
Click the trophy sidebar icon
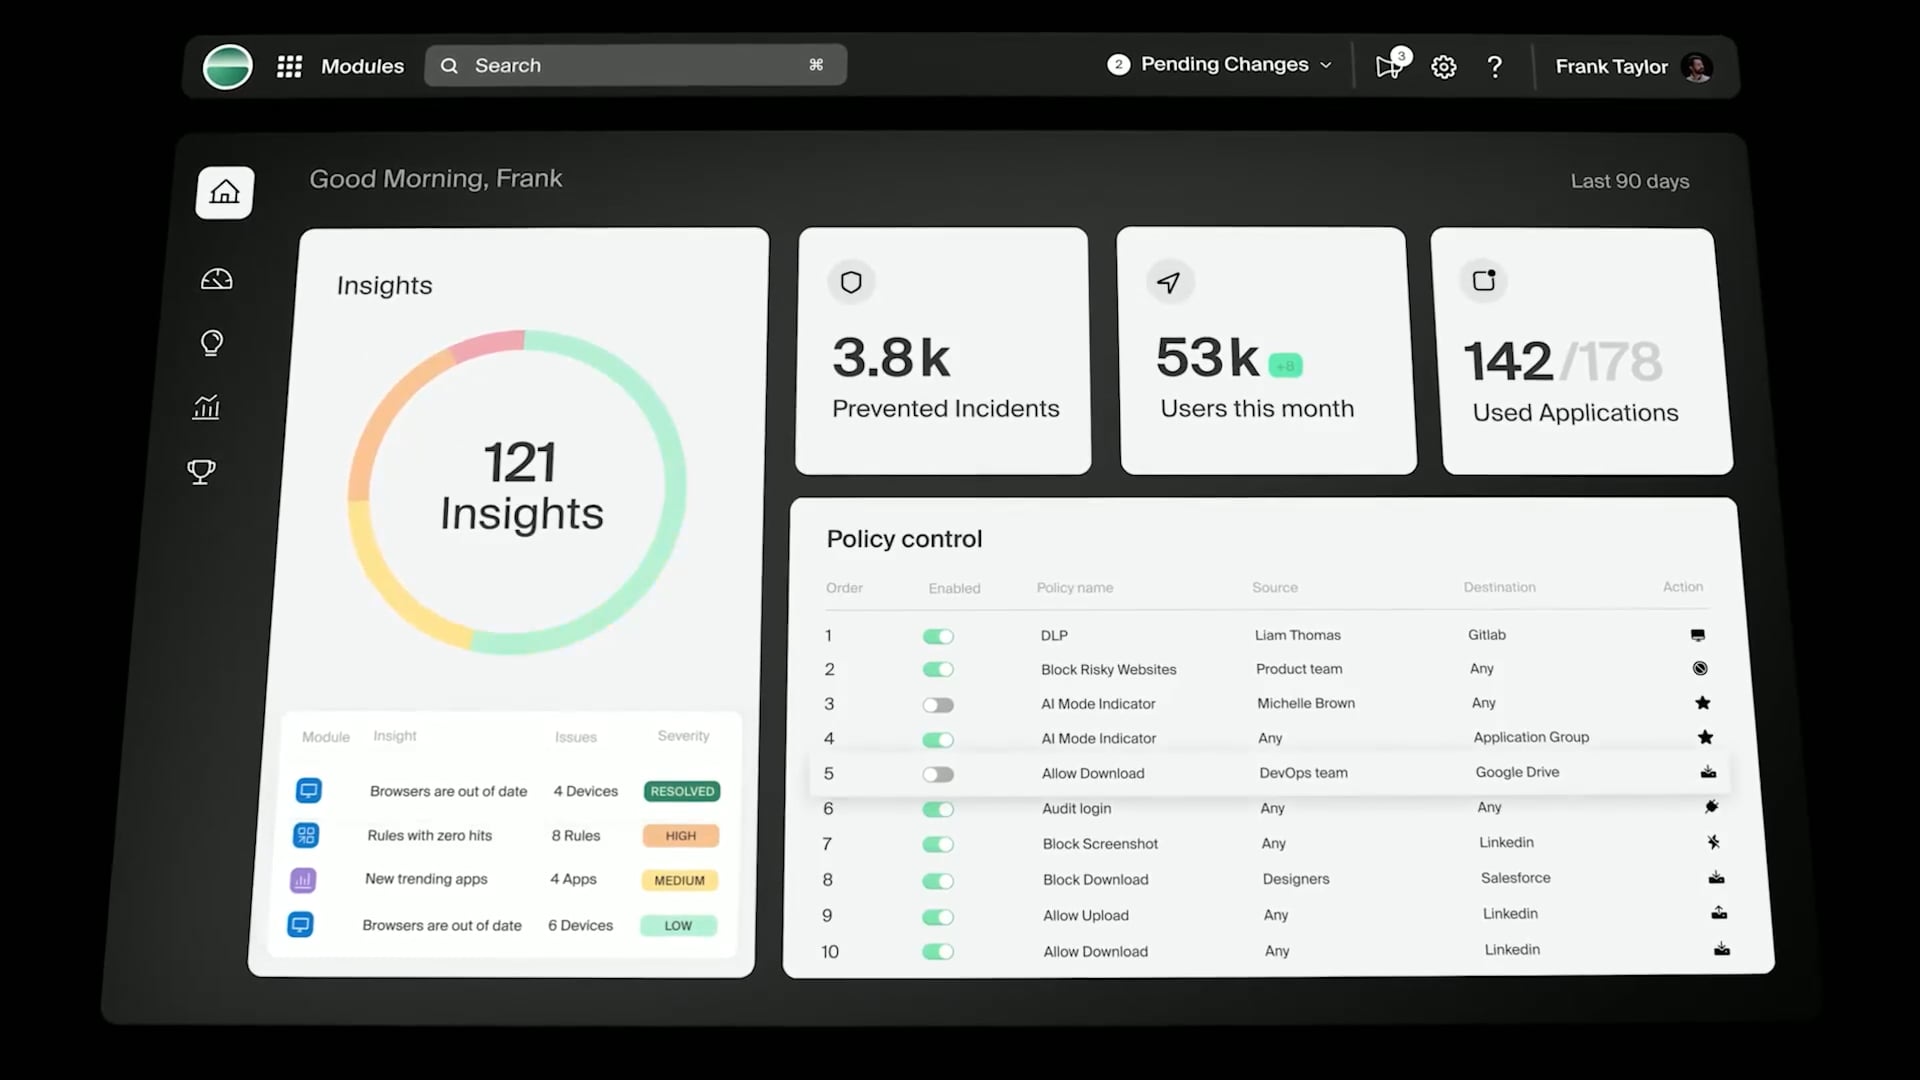click(201, 471)
